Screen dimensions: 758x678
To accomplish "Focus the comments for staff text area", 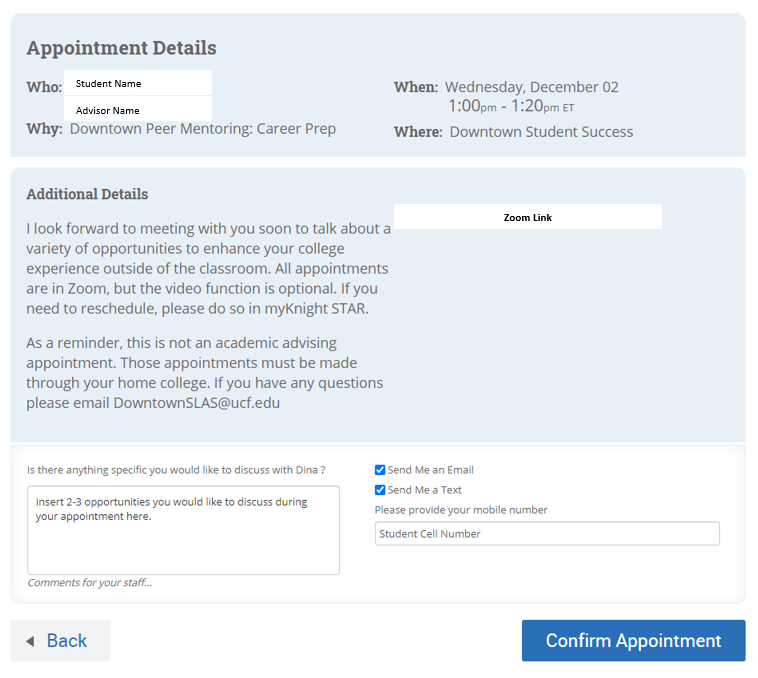I will [x=183, y=530].
